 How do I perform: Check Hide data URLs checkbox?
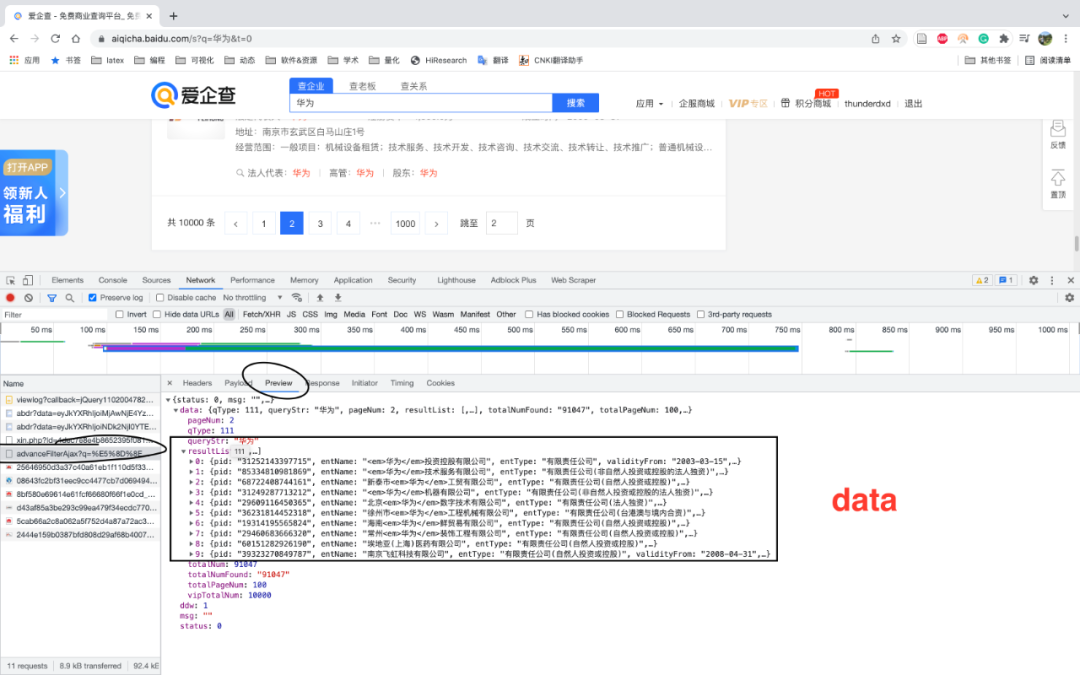point(157,314)
